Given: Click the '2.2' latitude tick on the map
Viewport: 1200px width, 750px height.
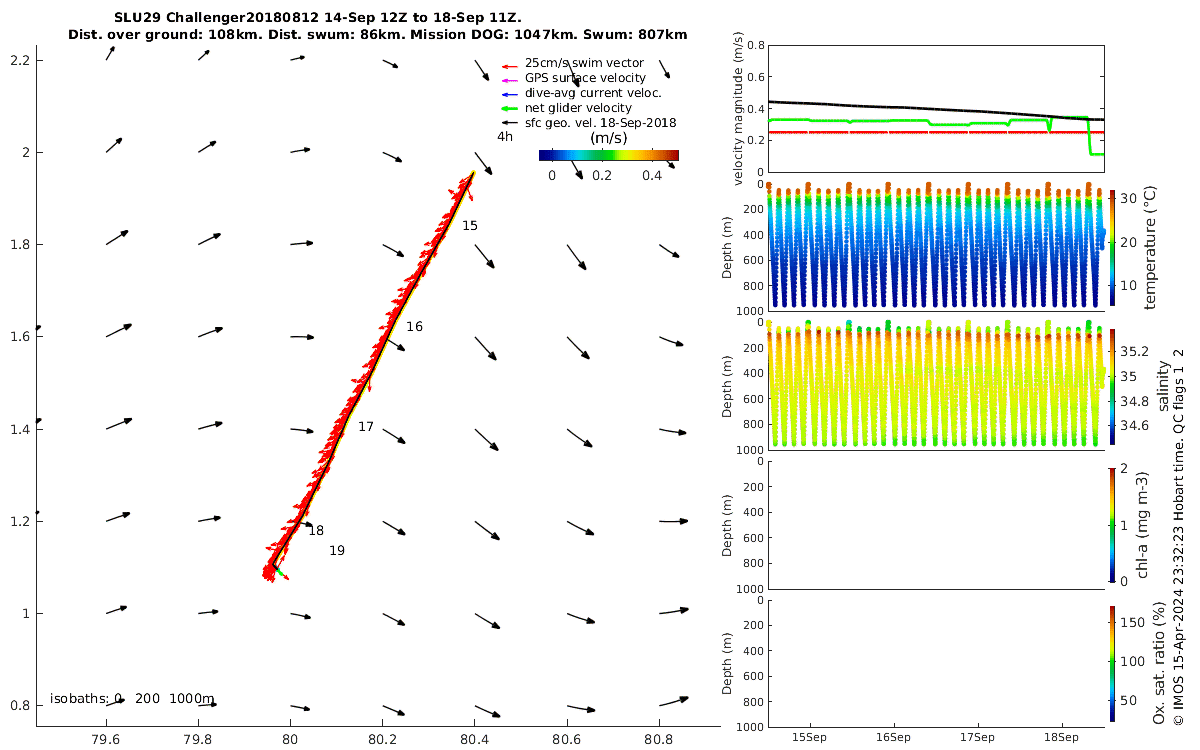Looking at the screenshot, I should click(20, 61).
